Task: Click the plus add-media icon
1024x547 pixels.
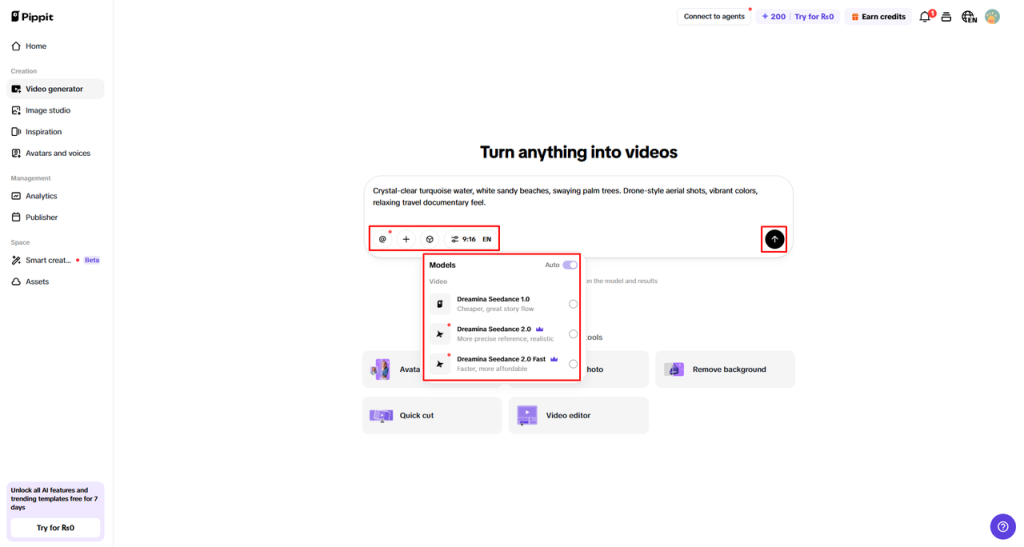Action: (x=406, y=239)
